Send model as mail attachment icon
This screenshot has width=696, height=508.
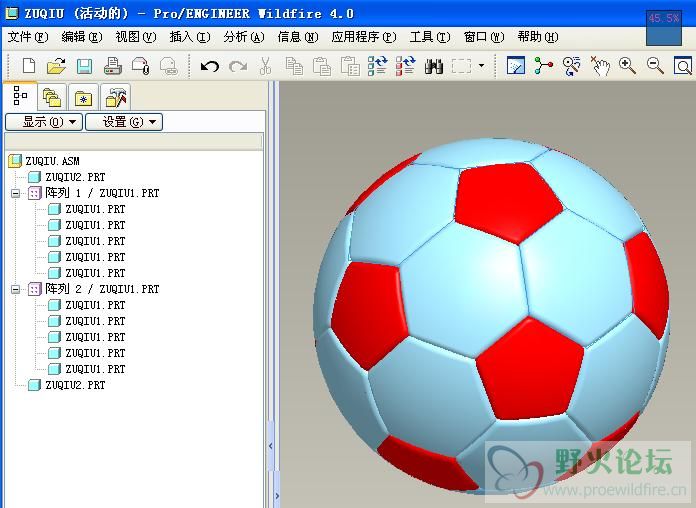[141, 66]
